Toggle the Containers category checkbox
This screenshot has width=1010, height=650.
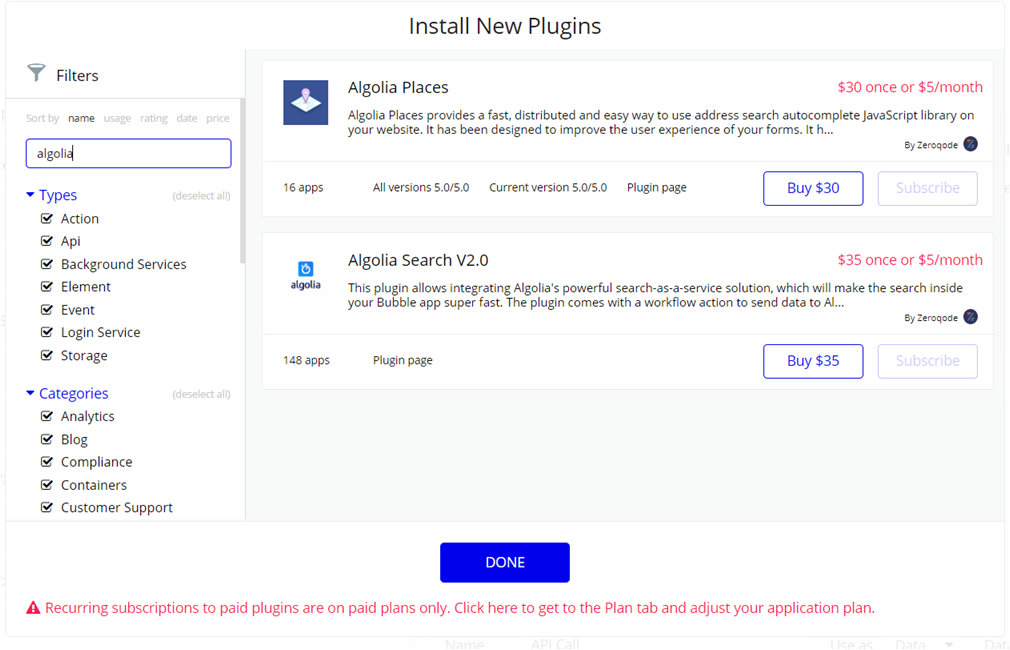pos(46,485)
